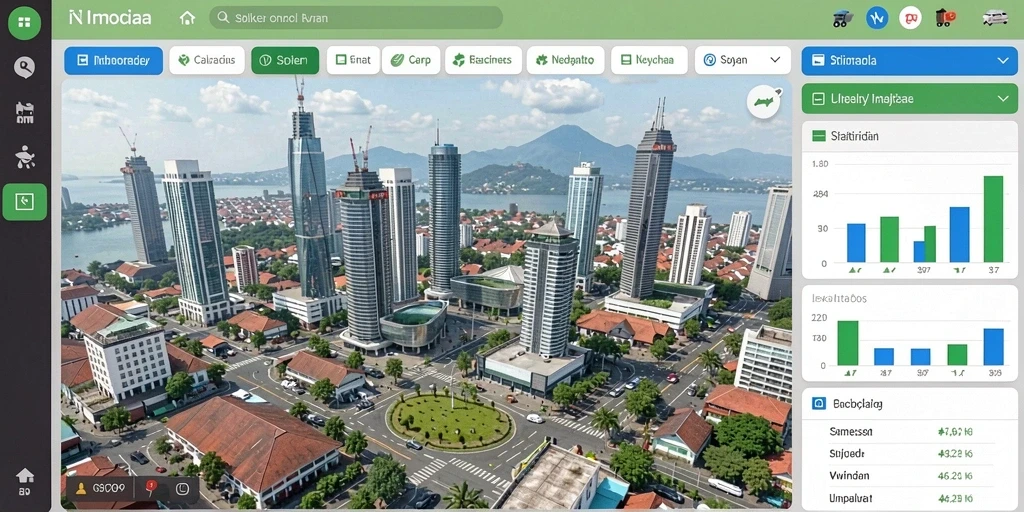Click the magnifier search icon in left sidebar
The height and width of the screenshot is (512, 1024).
point(24,67)
